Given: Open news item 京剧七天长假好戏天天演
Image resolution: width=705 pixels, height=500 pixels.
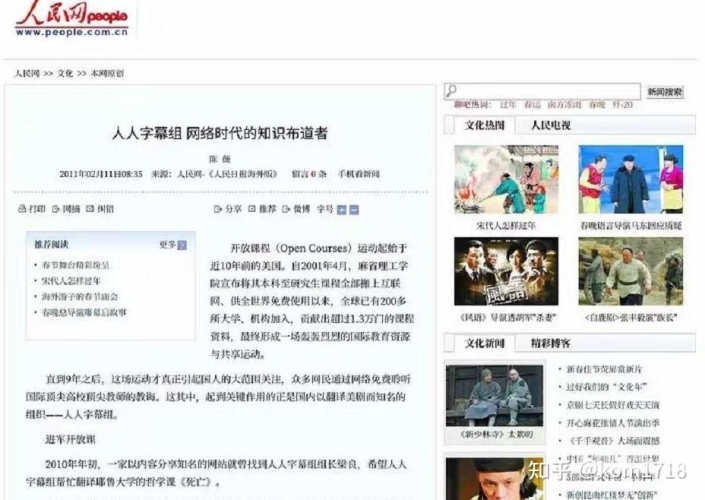Looking at the screenshot, I should (x=613, y=405).
